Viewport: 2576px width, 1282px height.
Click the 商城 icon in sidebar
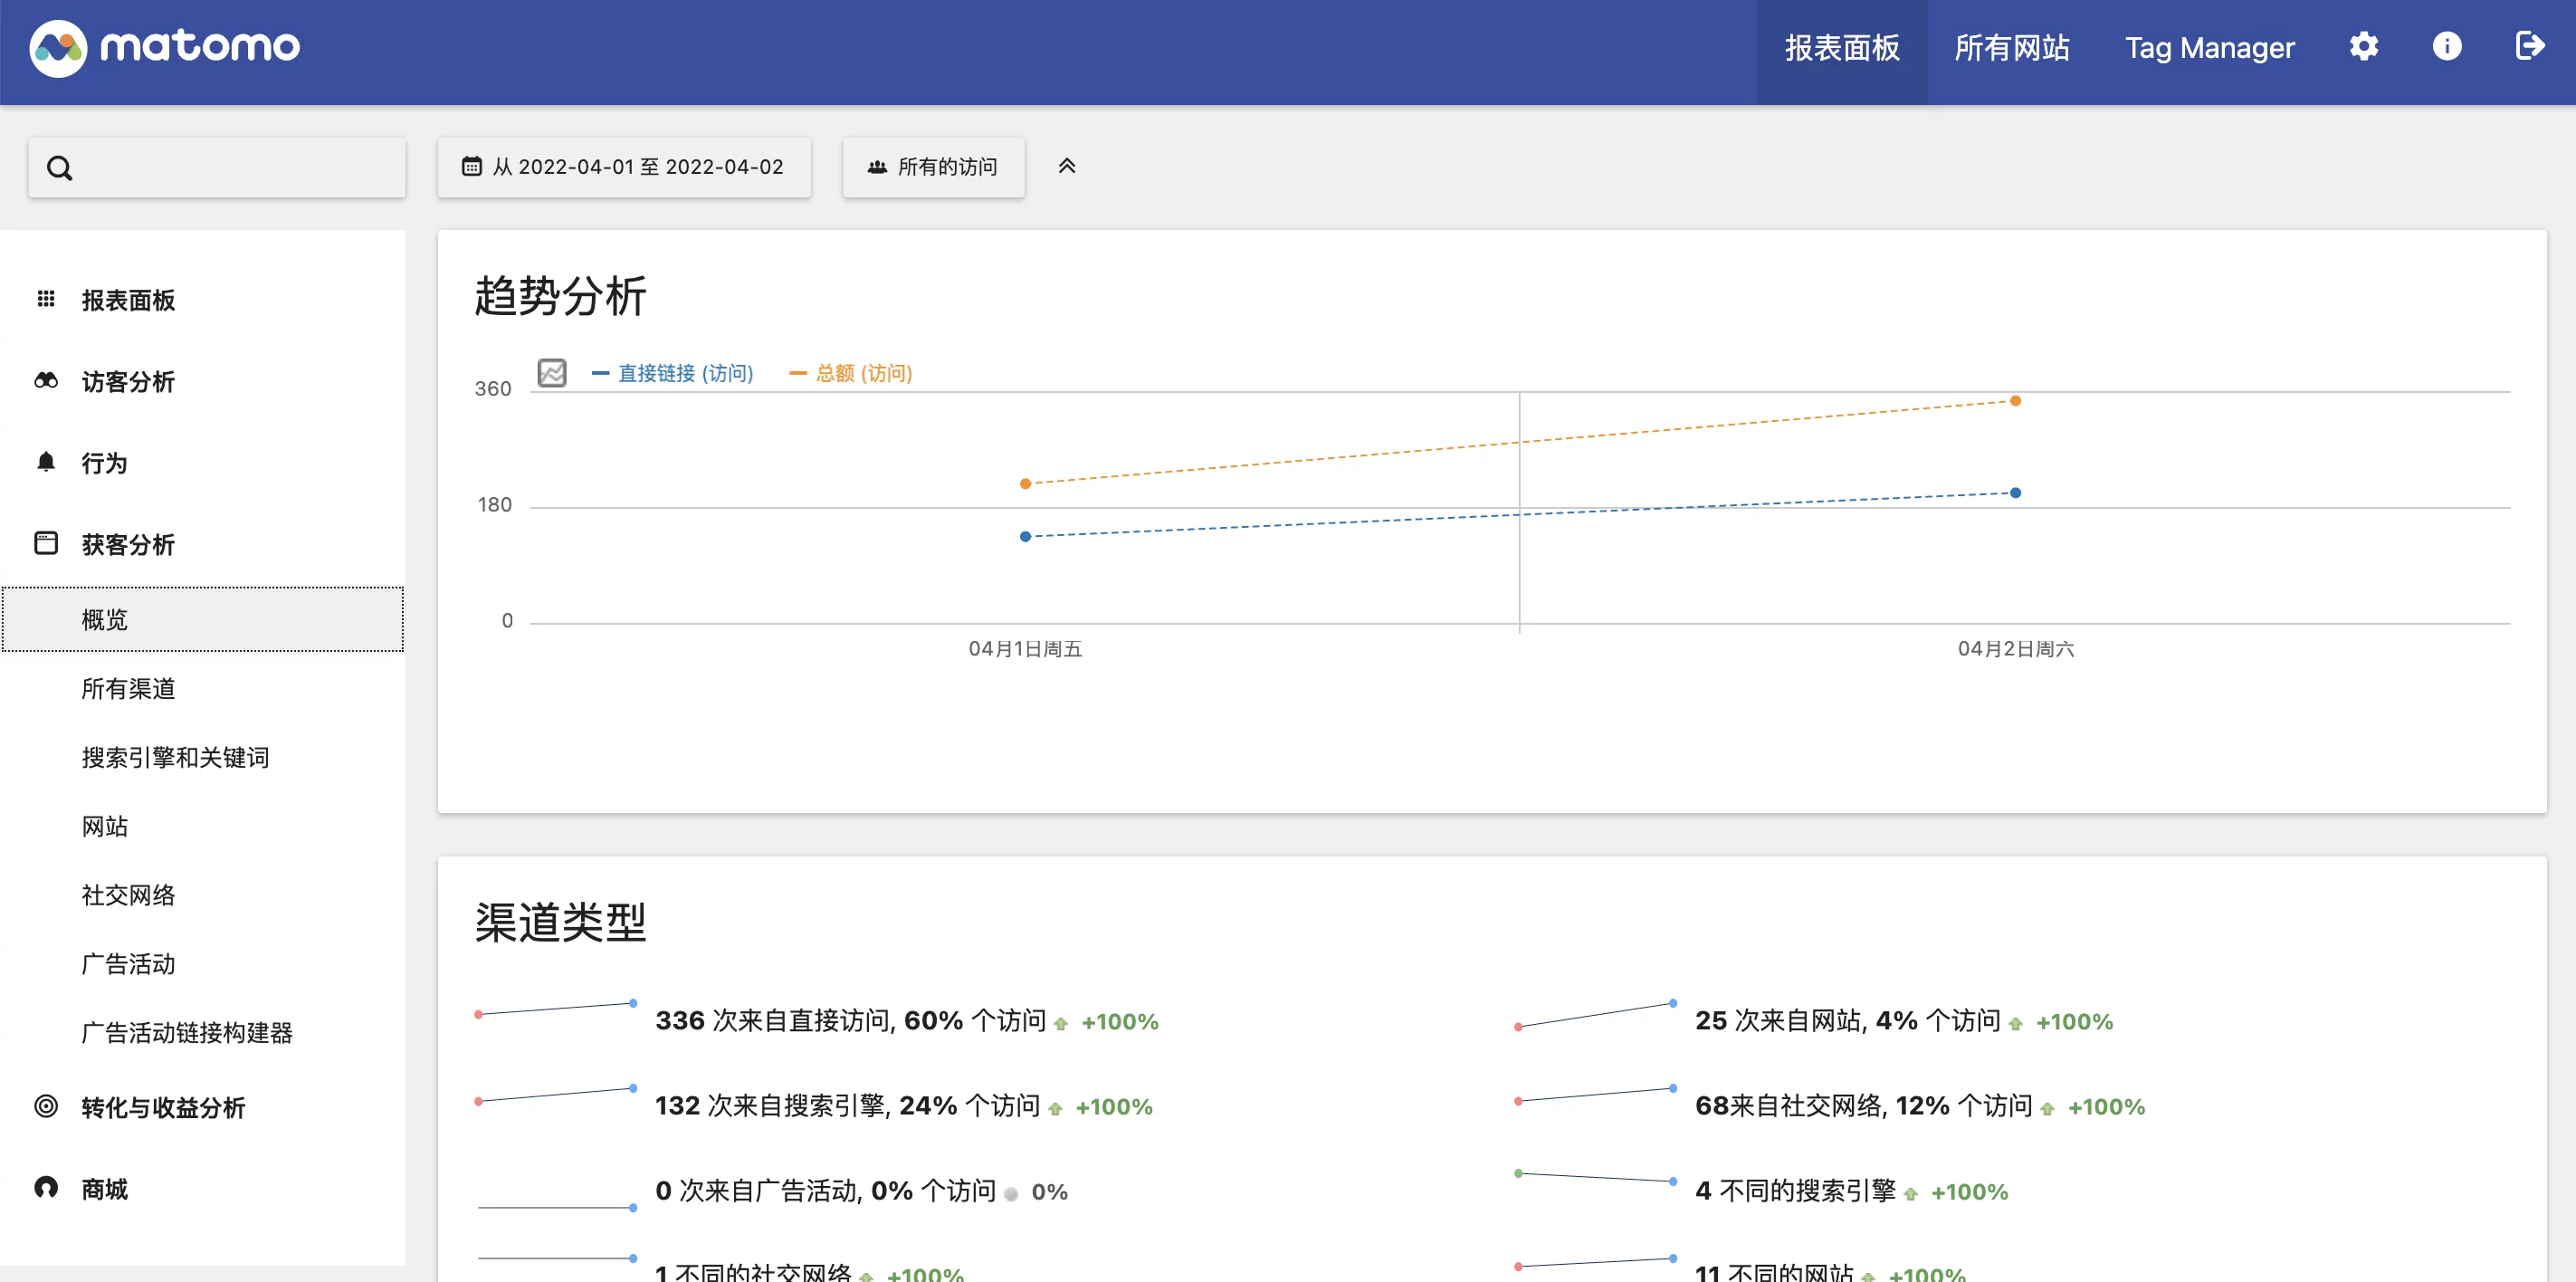[x=46, y=1188]
